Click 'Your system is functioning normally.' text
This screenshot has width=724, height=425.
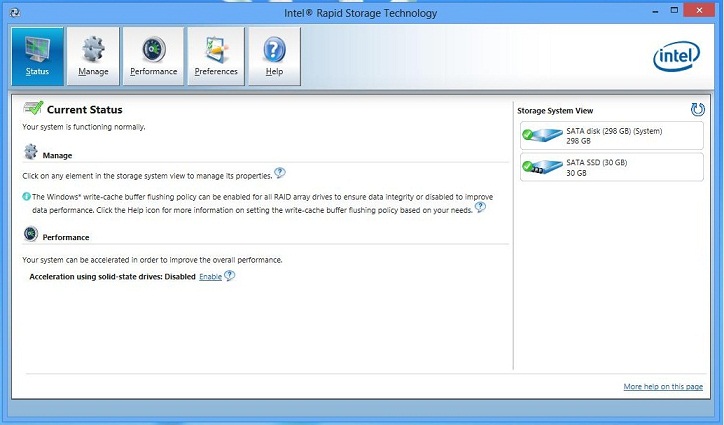point(84,127)
